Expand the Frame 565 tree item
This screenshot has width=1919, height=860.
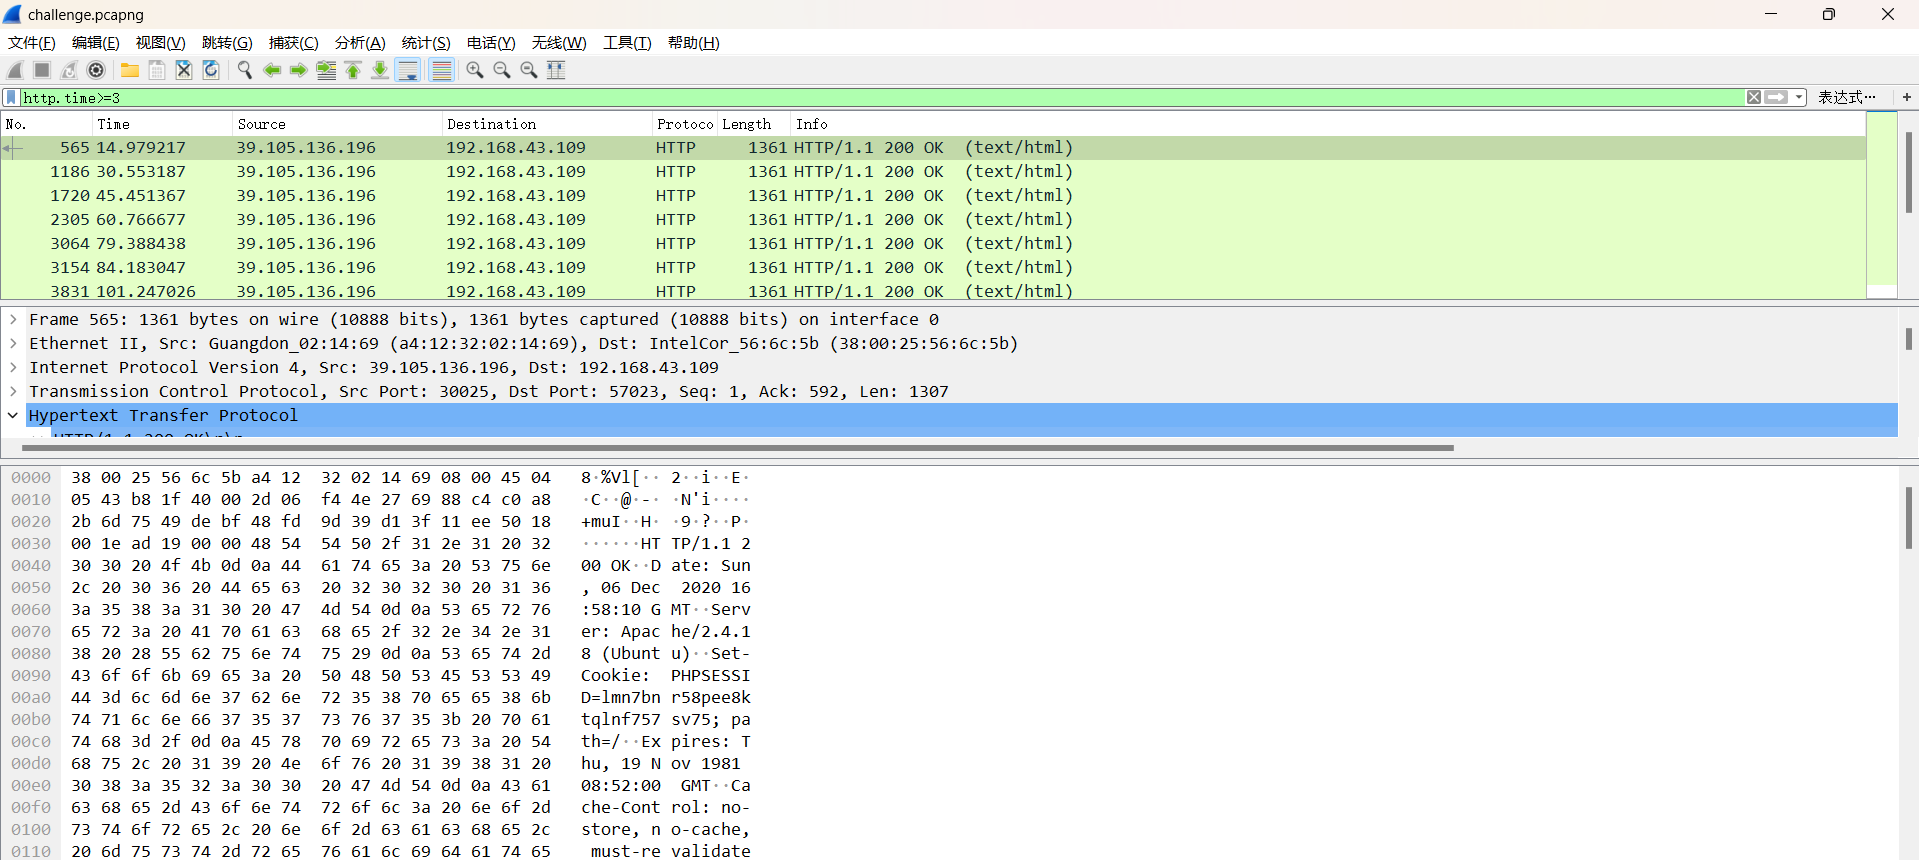coord(13,320)
